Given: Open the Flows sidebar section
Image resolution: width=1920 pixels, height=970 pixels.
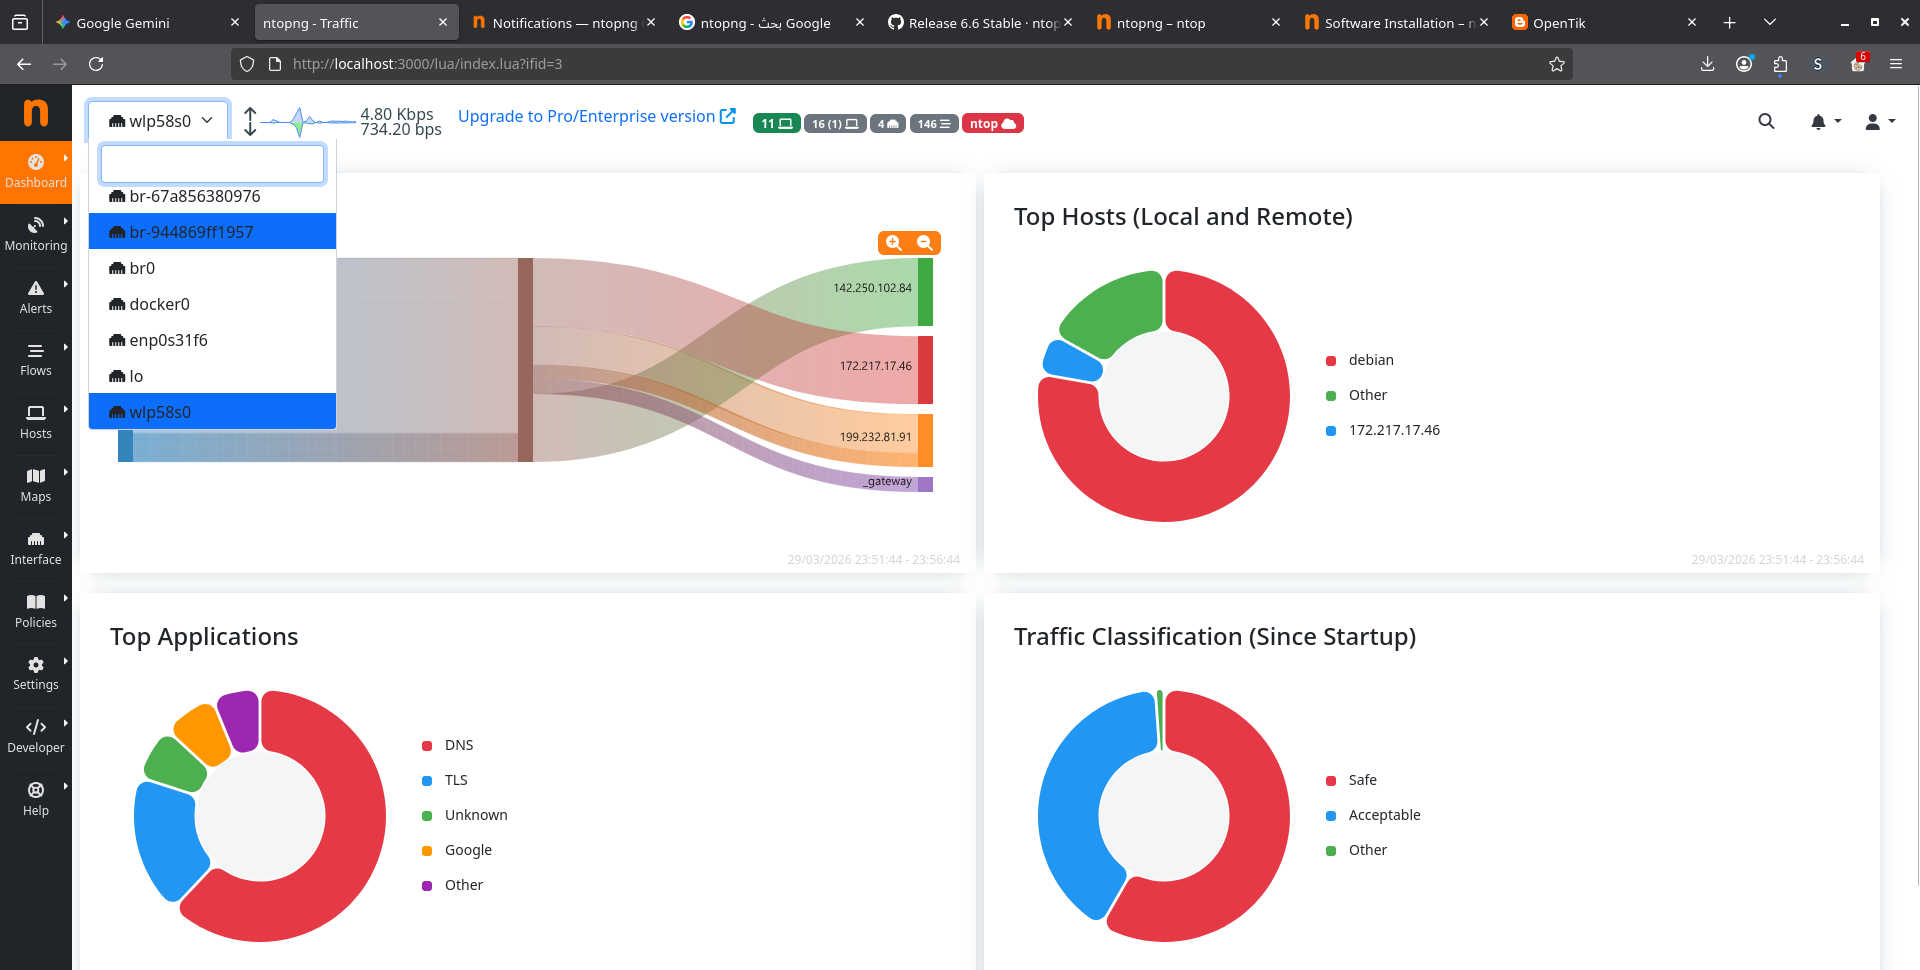Looking at the screenshot, I should coord(35,360).
